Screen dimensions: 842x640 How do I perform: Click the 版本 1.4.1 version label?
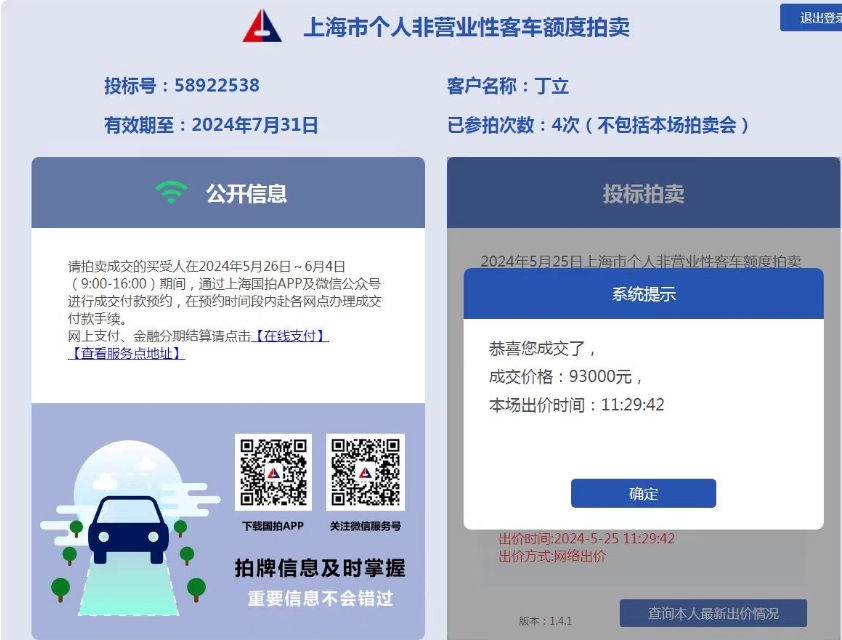(545, 621)
